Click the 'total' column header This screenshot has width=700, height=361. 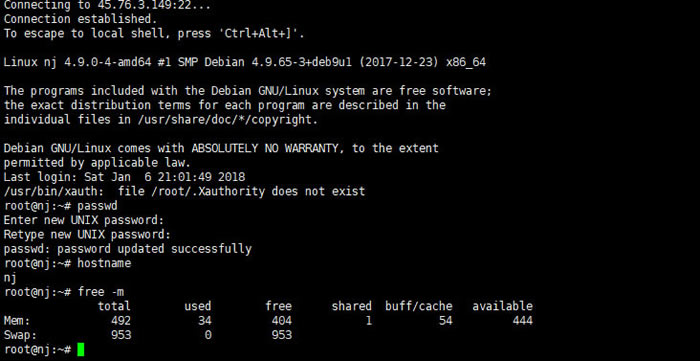[114, 306]
